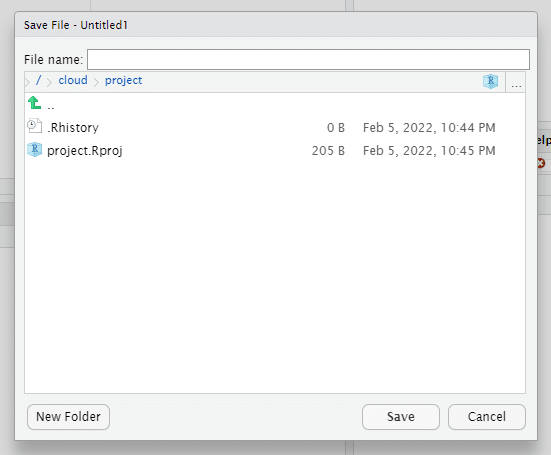Click the File name input field
This screenshot has width=551, height=455.
[308, 59]
